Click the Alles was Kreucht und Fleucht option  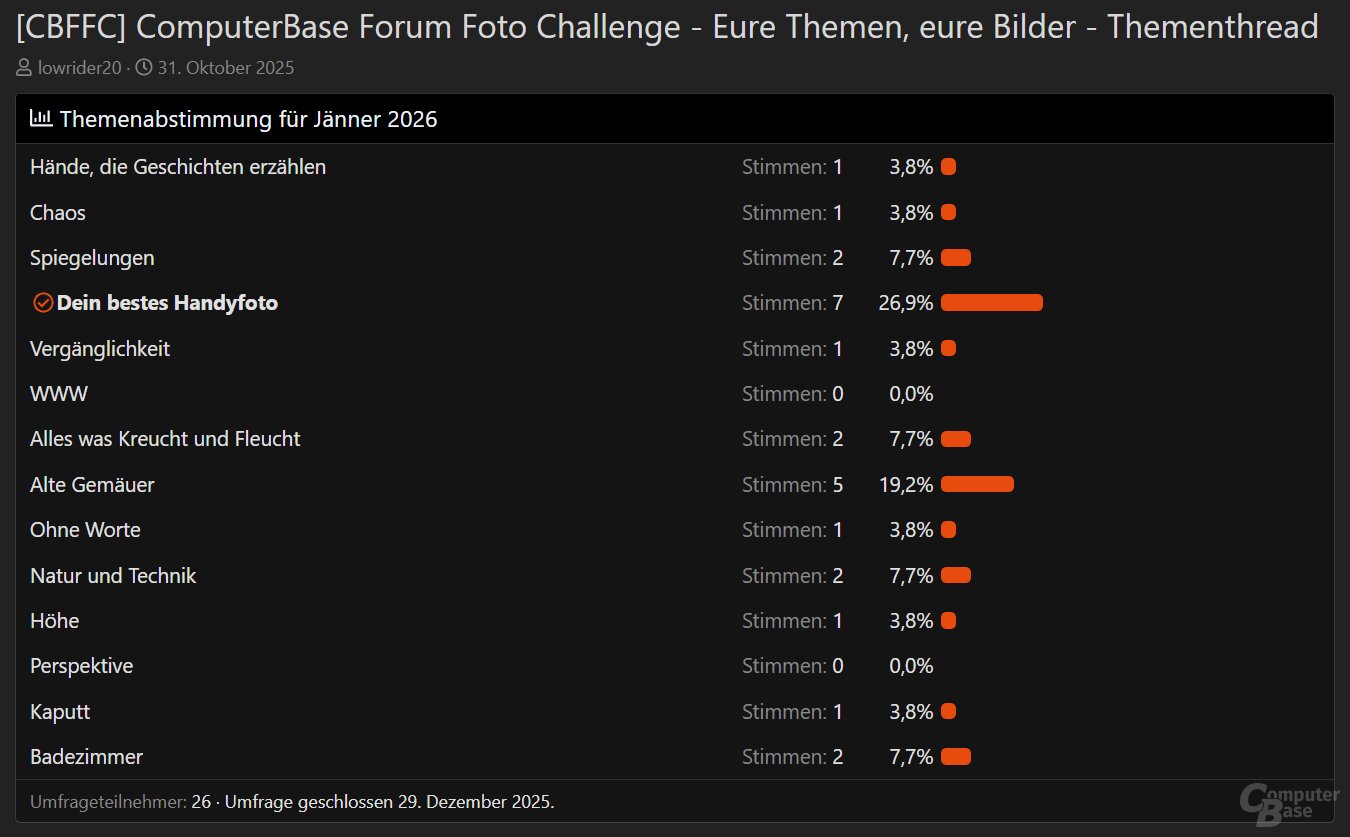coord(165,439)
